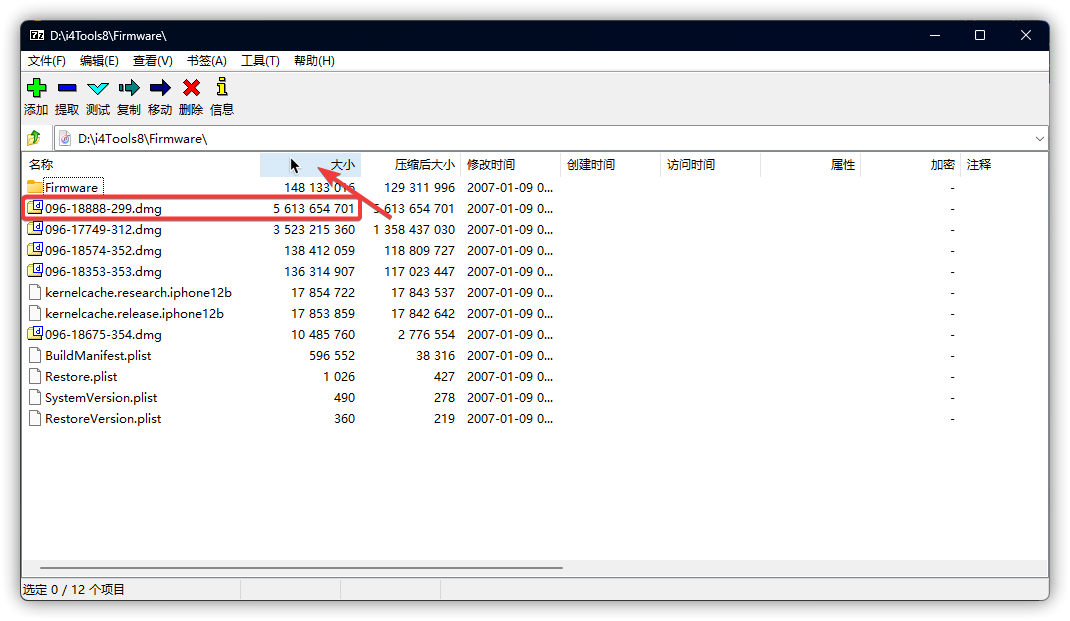The width and height of the screenshot is (1070, 621).
Task: Open the 文件 (File) menu
Action: click(46, 60)
